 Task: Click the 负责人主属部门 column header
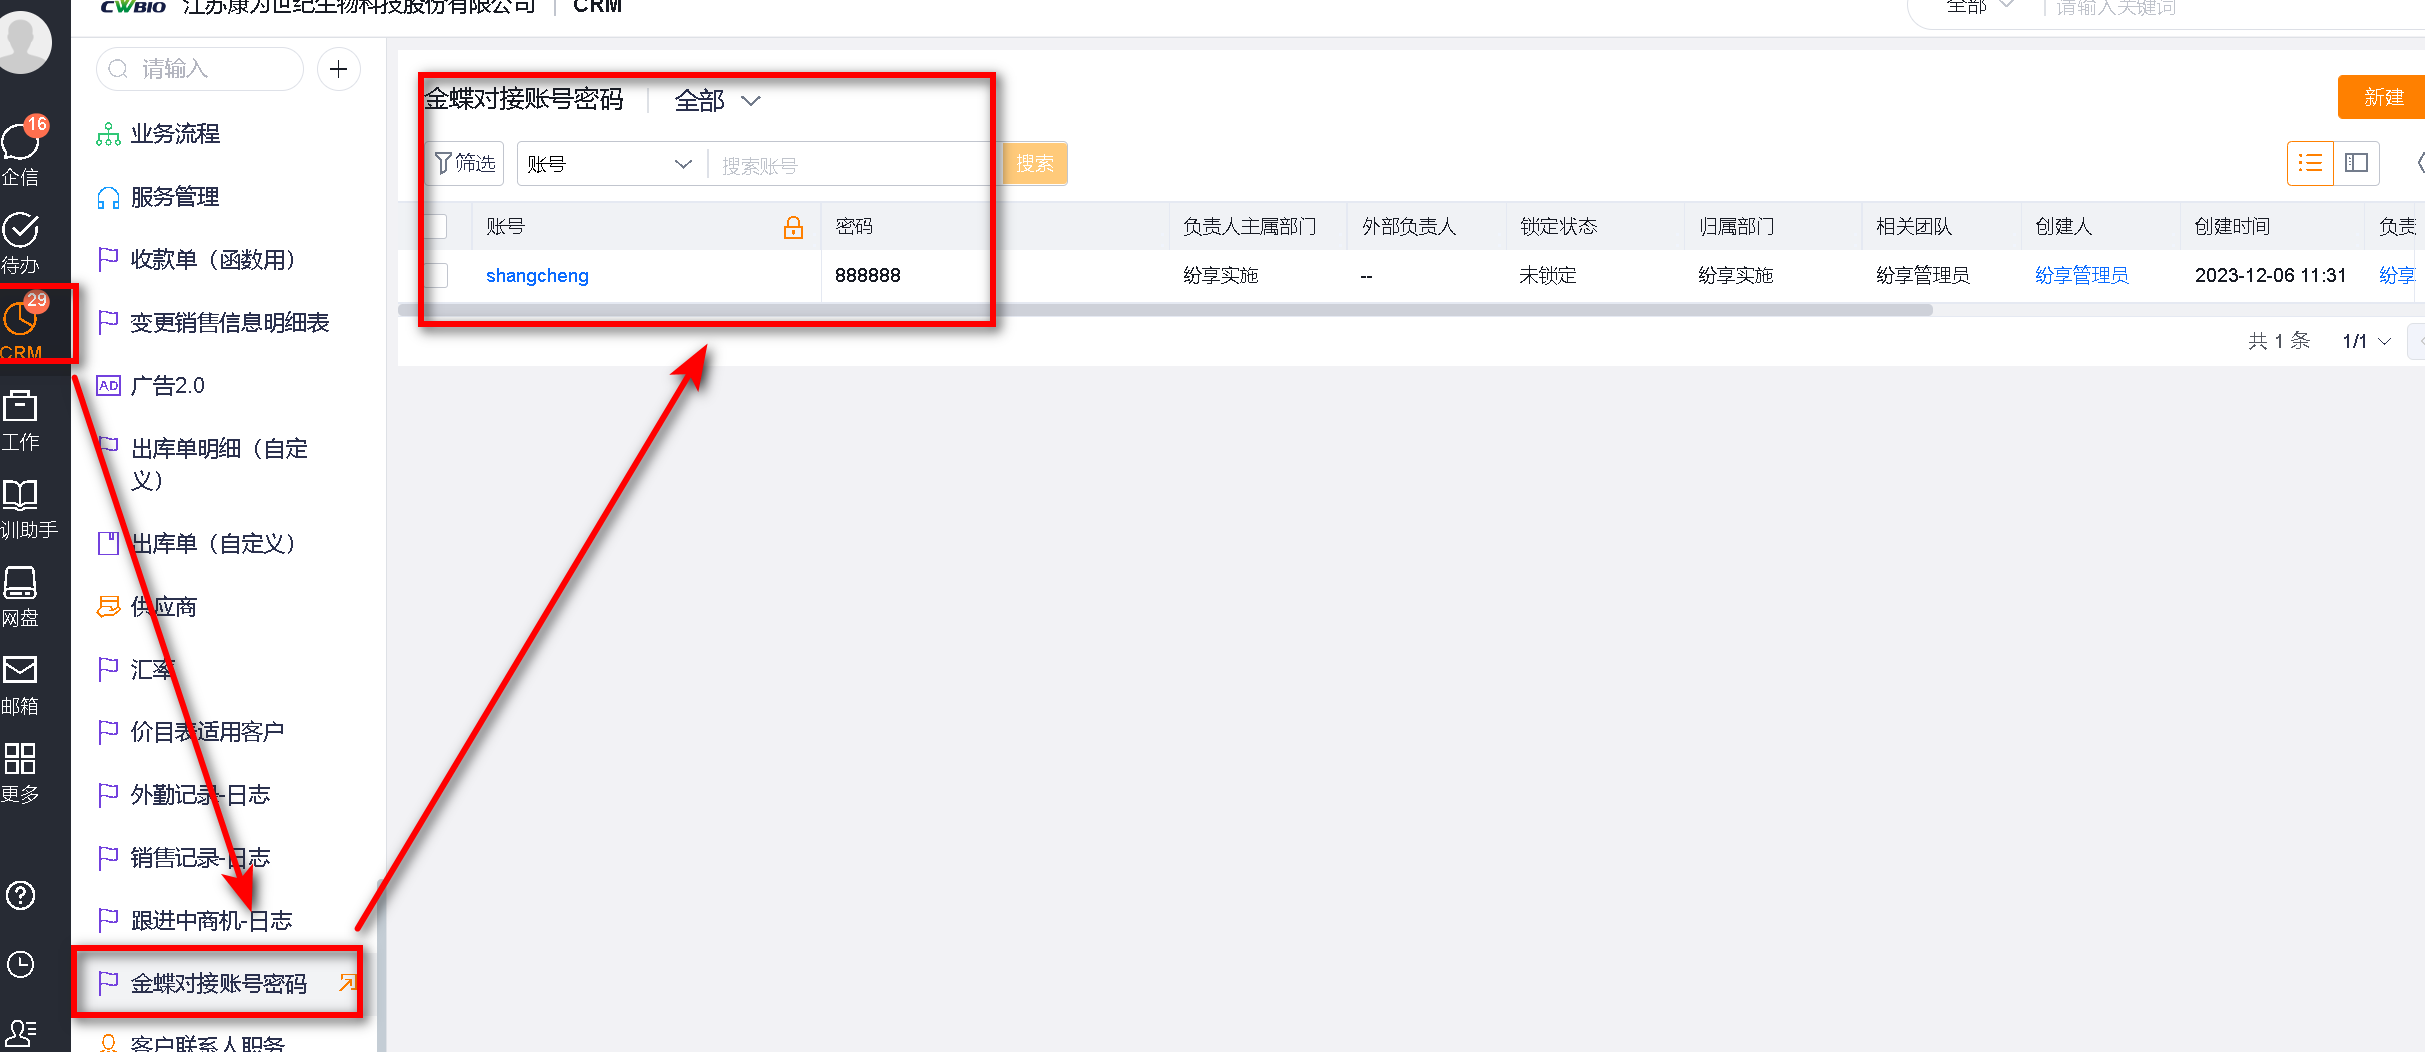[1249, 227]
